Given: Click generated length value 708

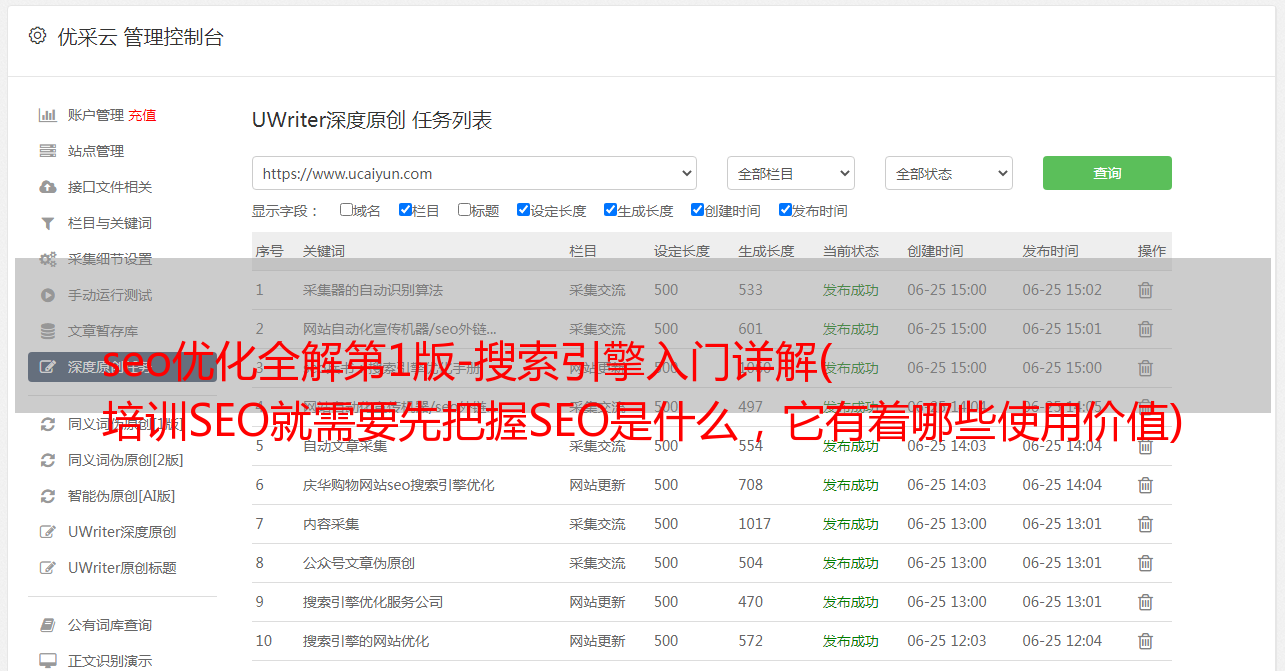Looking at the screenshot, I should pyautogui.click(x=751, y=485).
